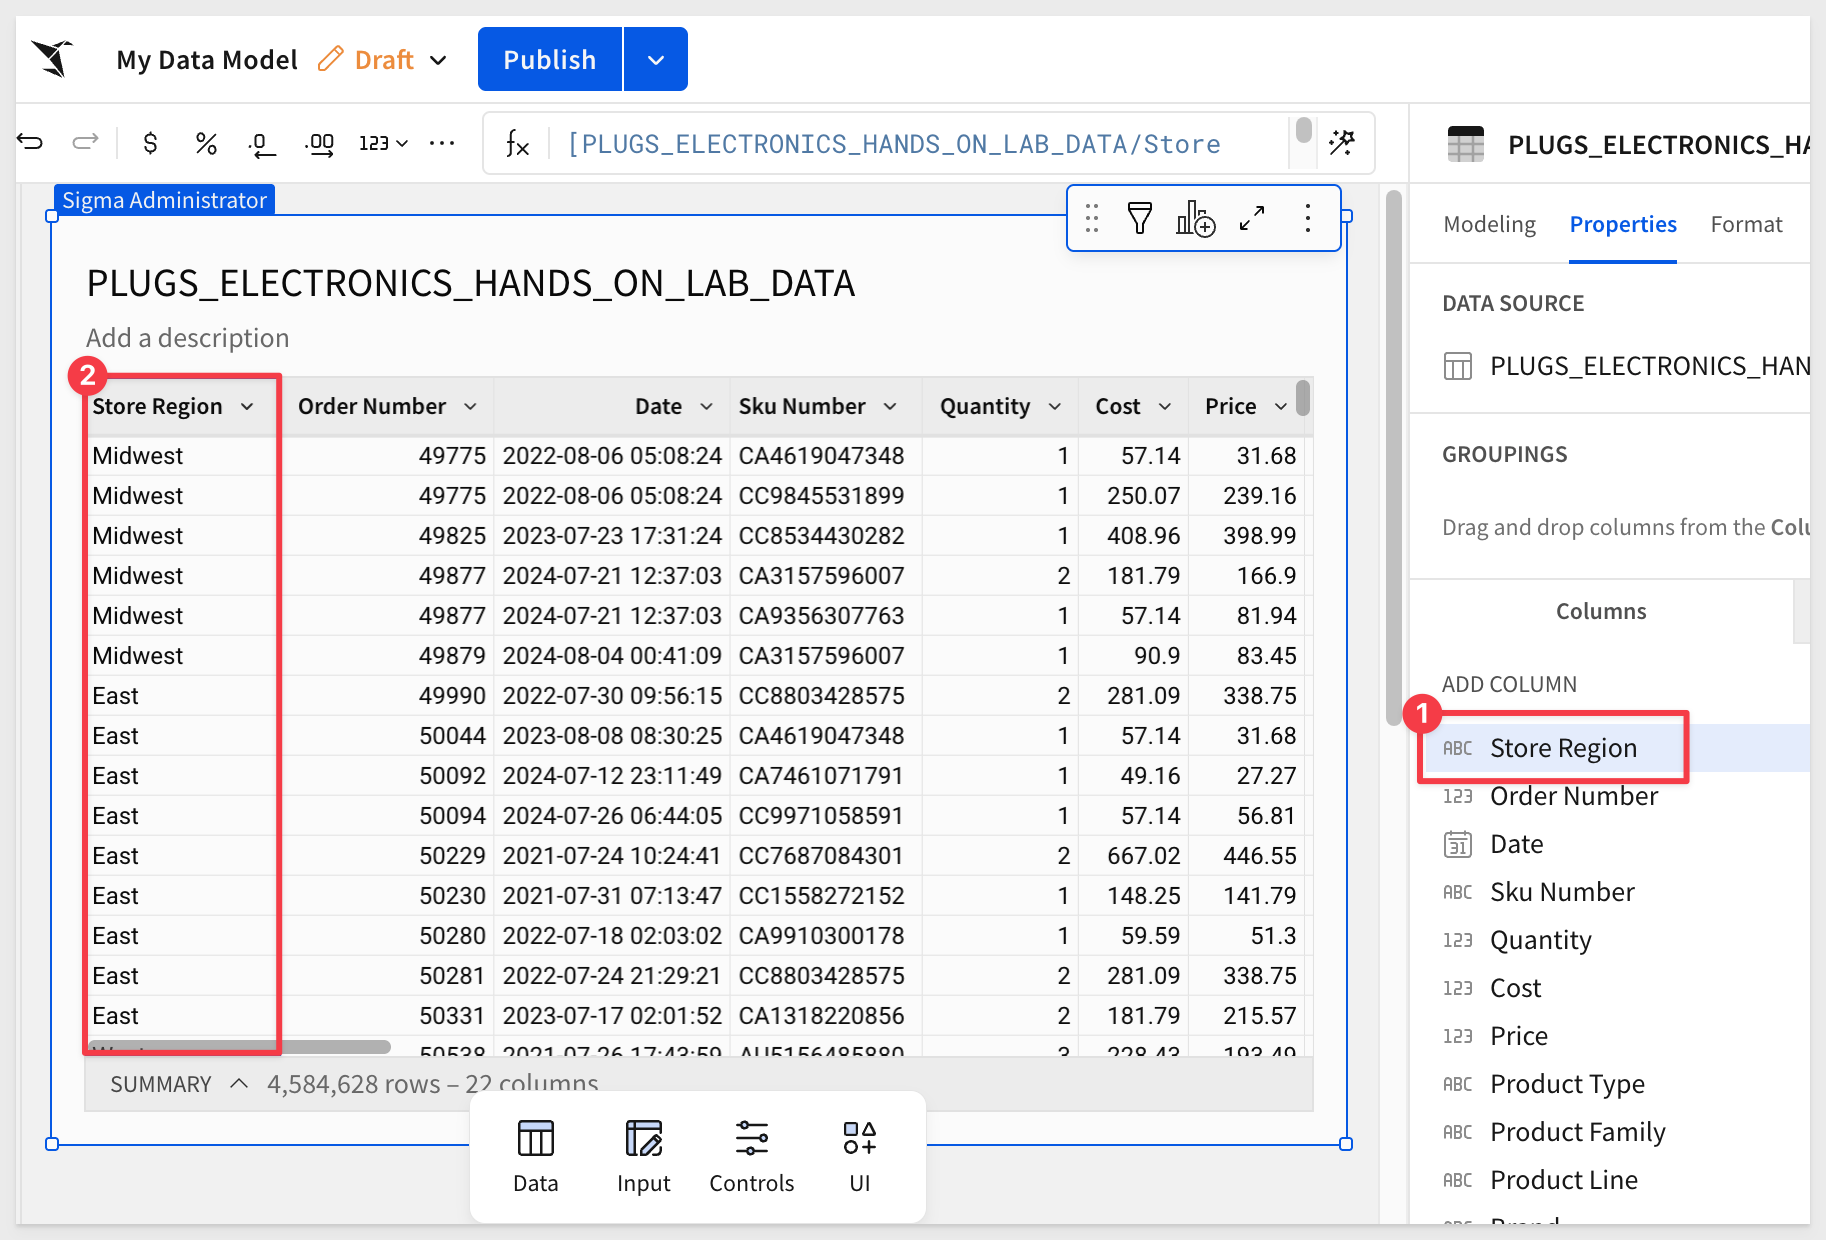
Task: Apply percent format
Action: (206, 143)
